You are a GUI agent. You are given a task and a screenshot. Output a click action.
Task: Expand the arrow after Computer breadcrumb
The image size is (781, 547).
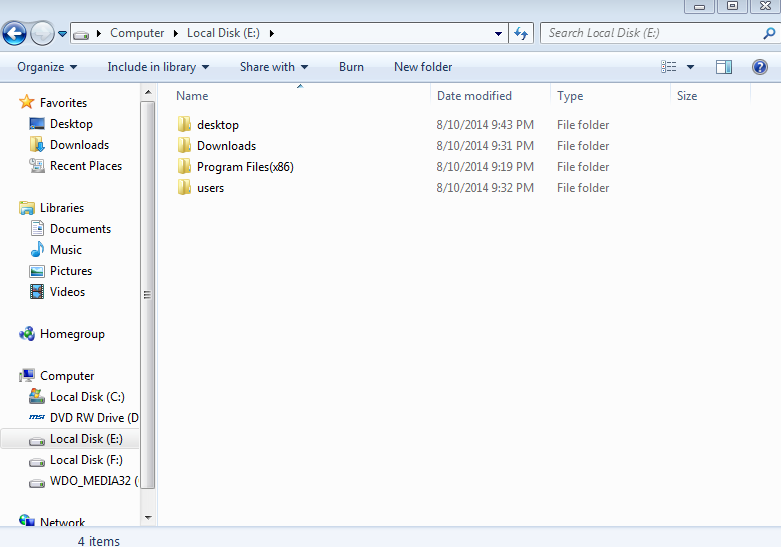coord(176,33)
